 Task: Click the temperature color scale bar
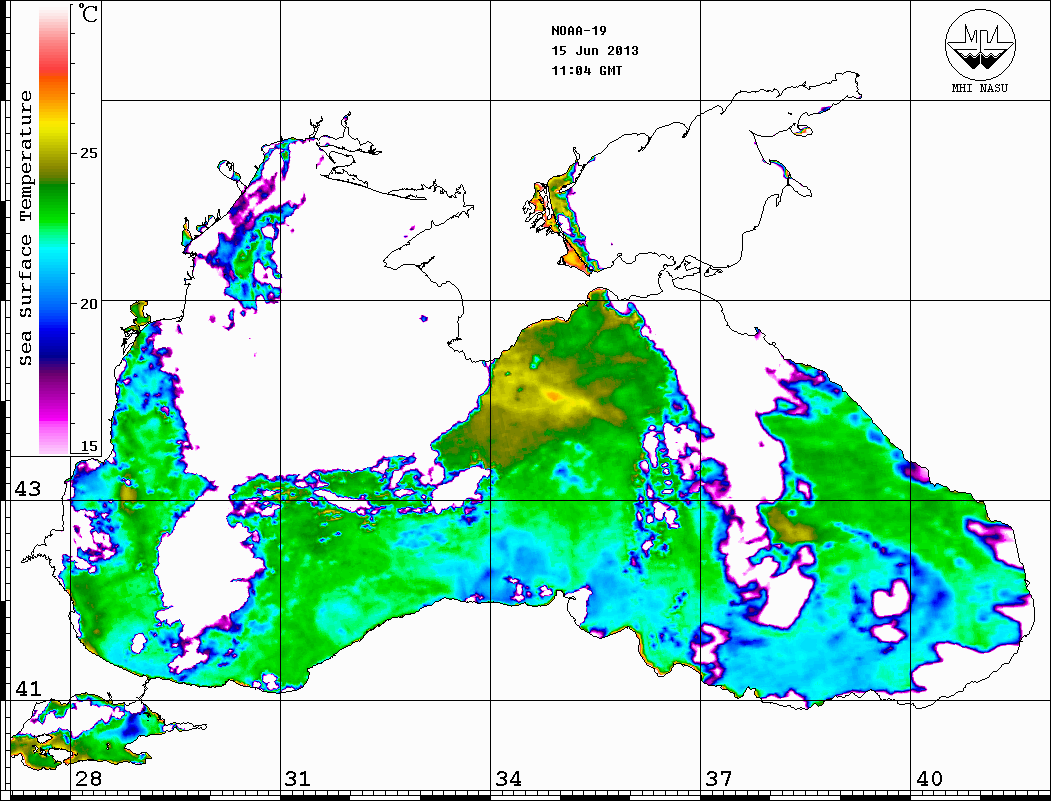(54, 230)
